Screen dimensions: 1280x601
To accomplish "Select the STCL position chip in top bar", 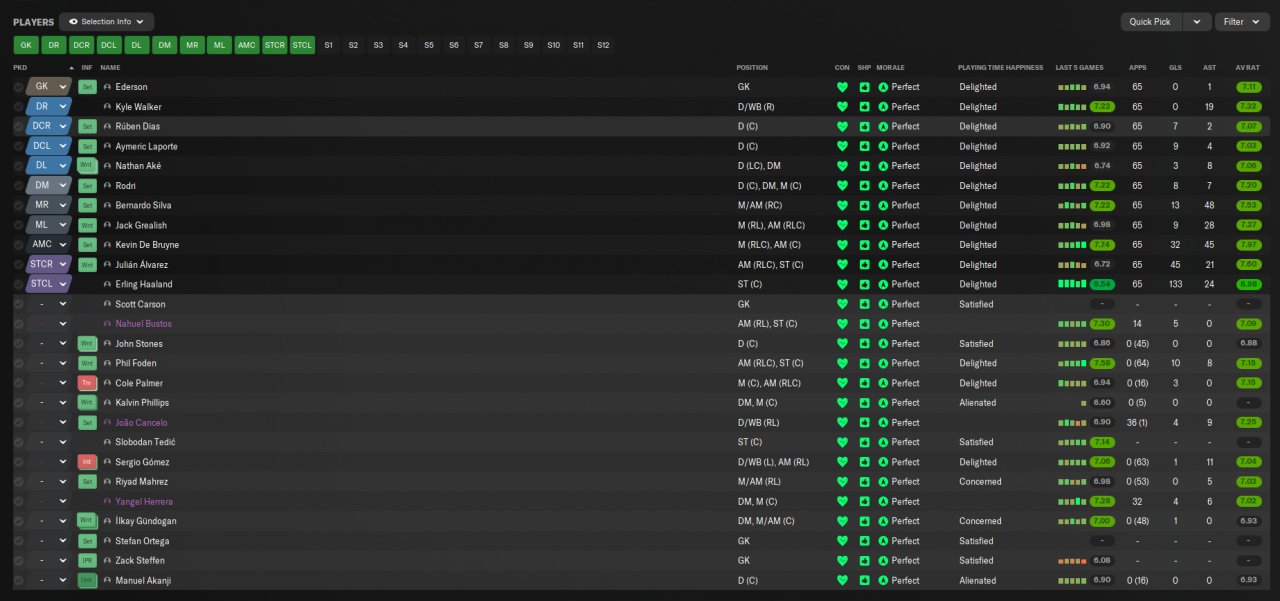I will [302, 45].
